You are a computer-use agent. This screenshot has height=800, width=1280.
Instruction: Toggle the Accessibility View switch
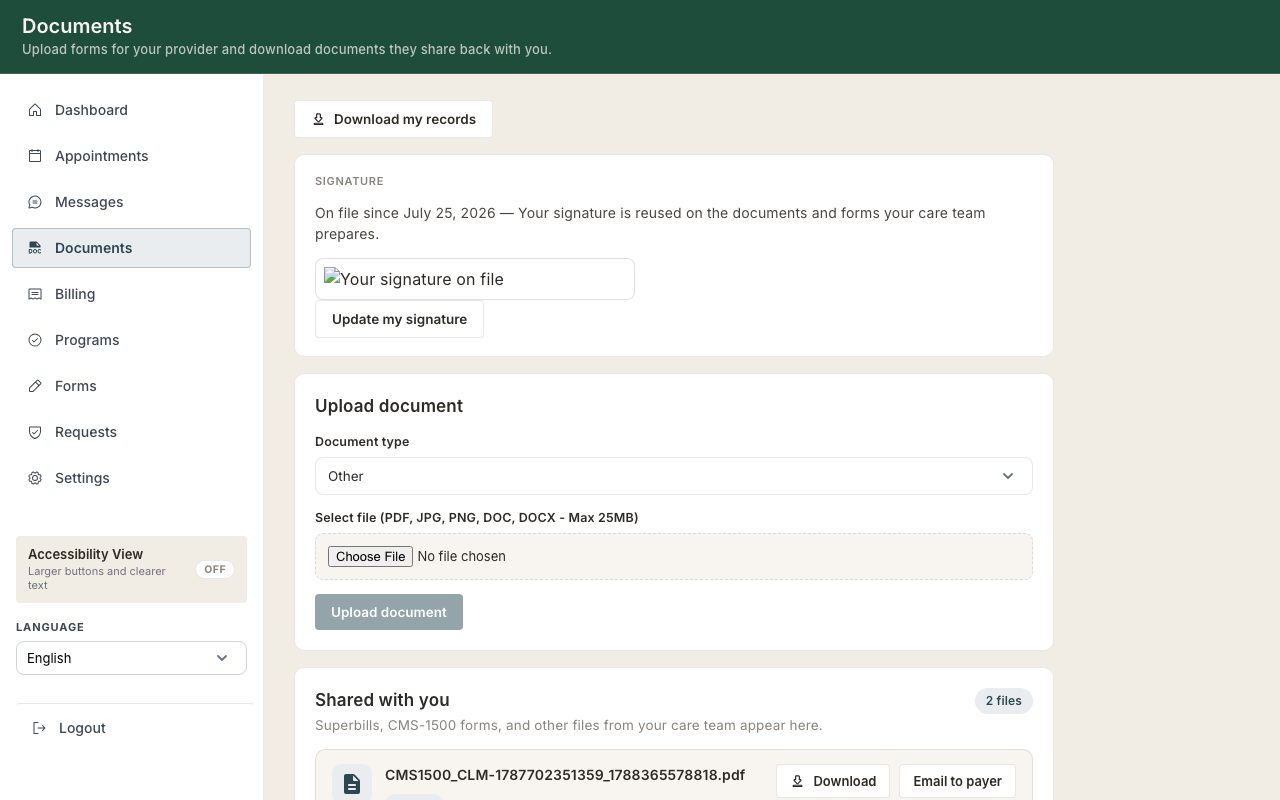point(215,569)
